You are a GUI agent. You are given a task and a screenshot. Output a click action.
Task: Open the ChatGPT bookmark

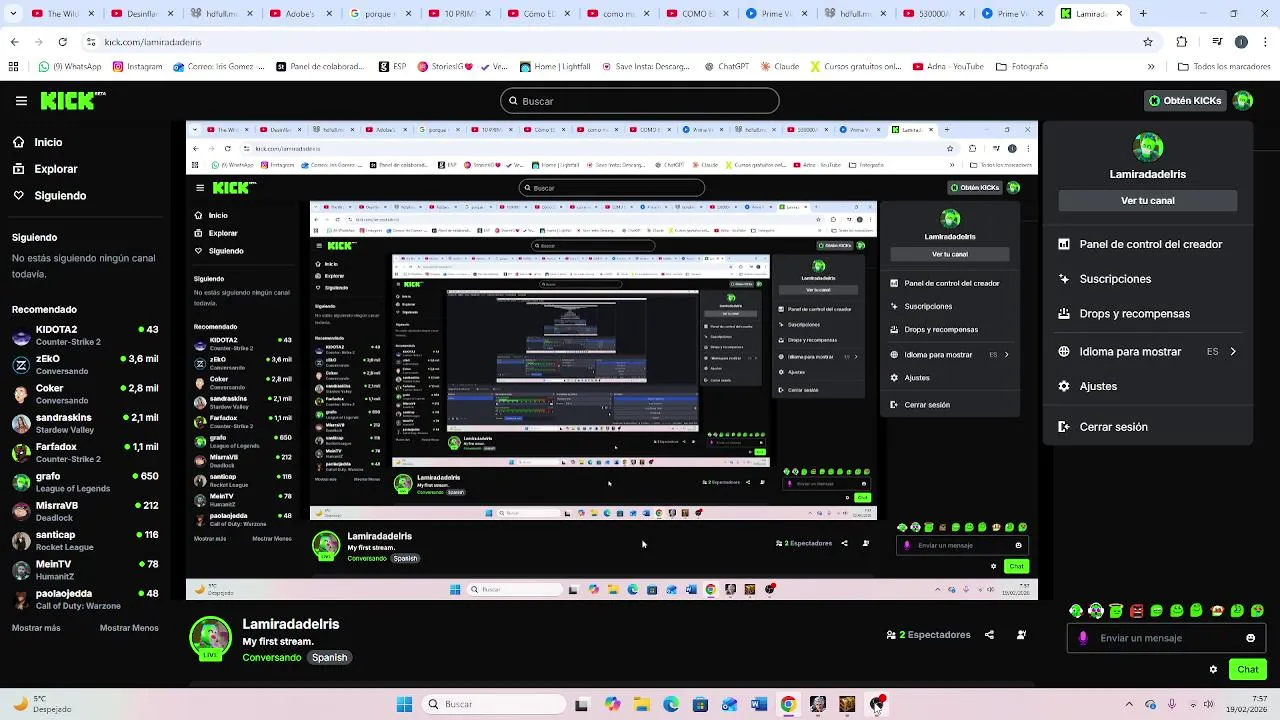click(x=726, y=67)
